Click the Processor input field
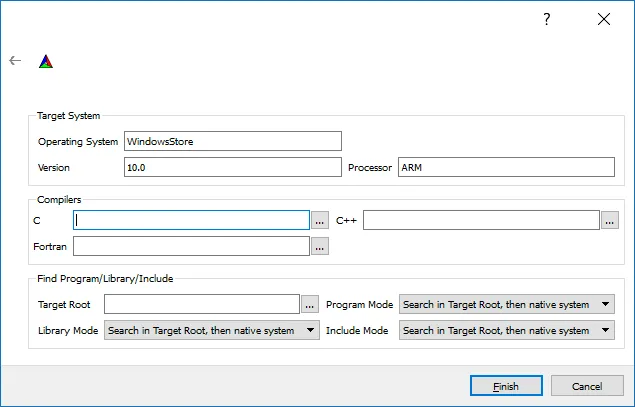This screenshot has width=635, height=407. click(505, 167)
